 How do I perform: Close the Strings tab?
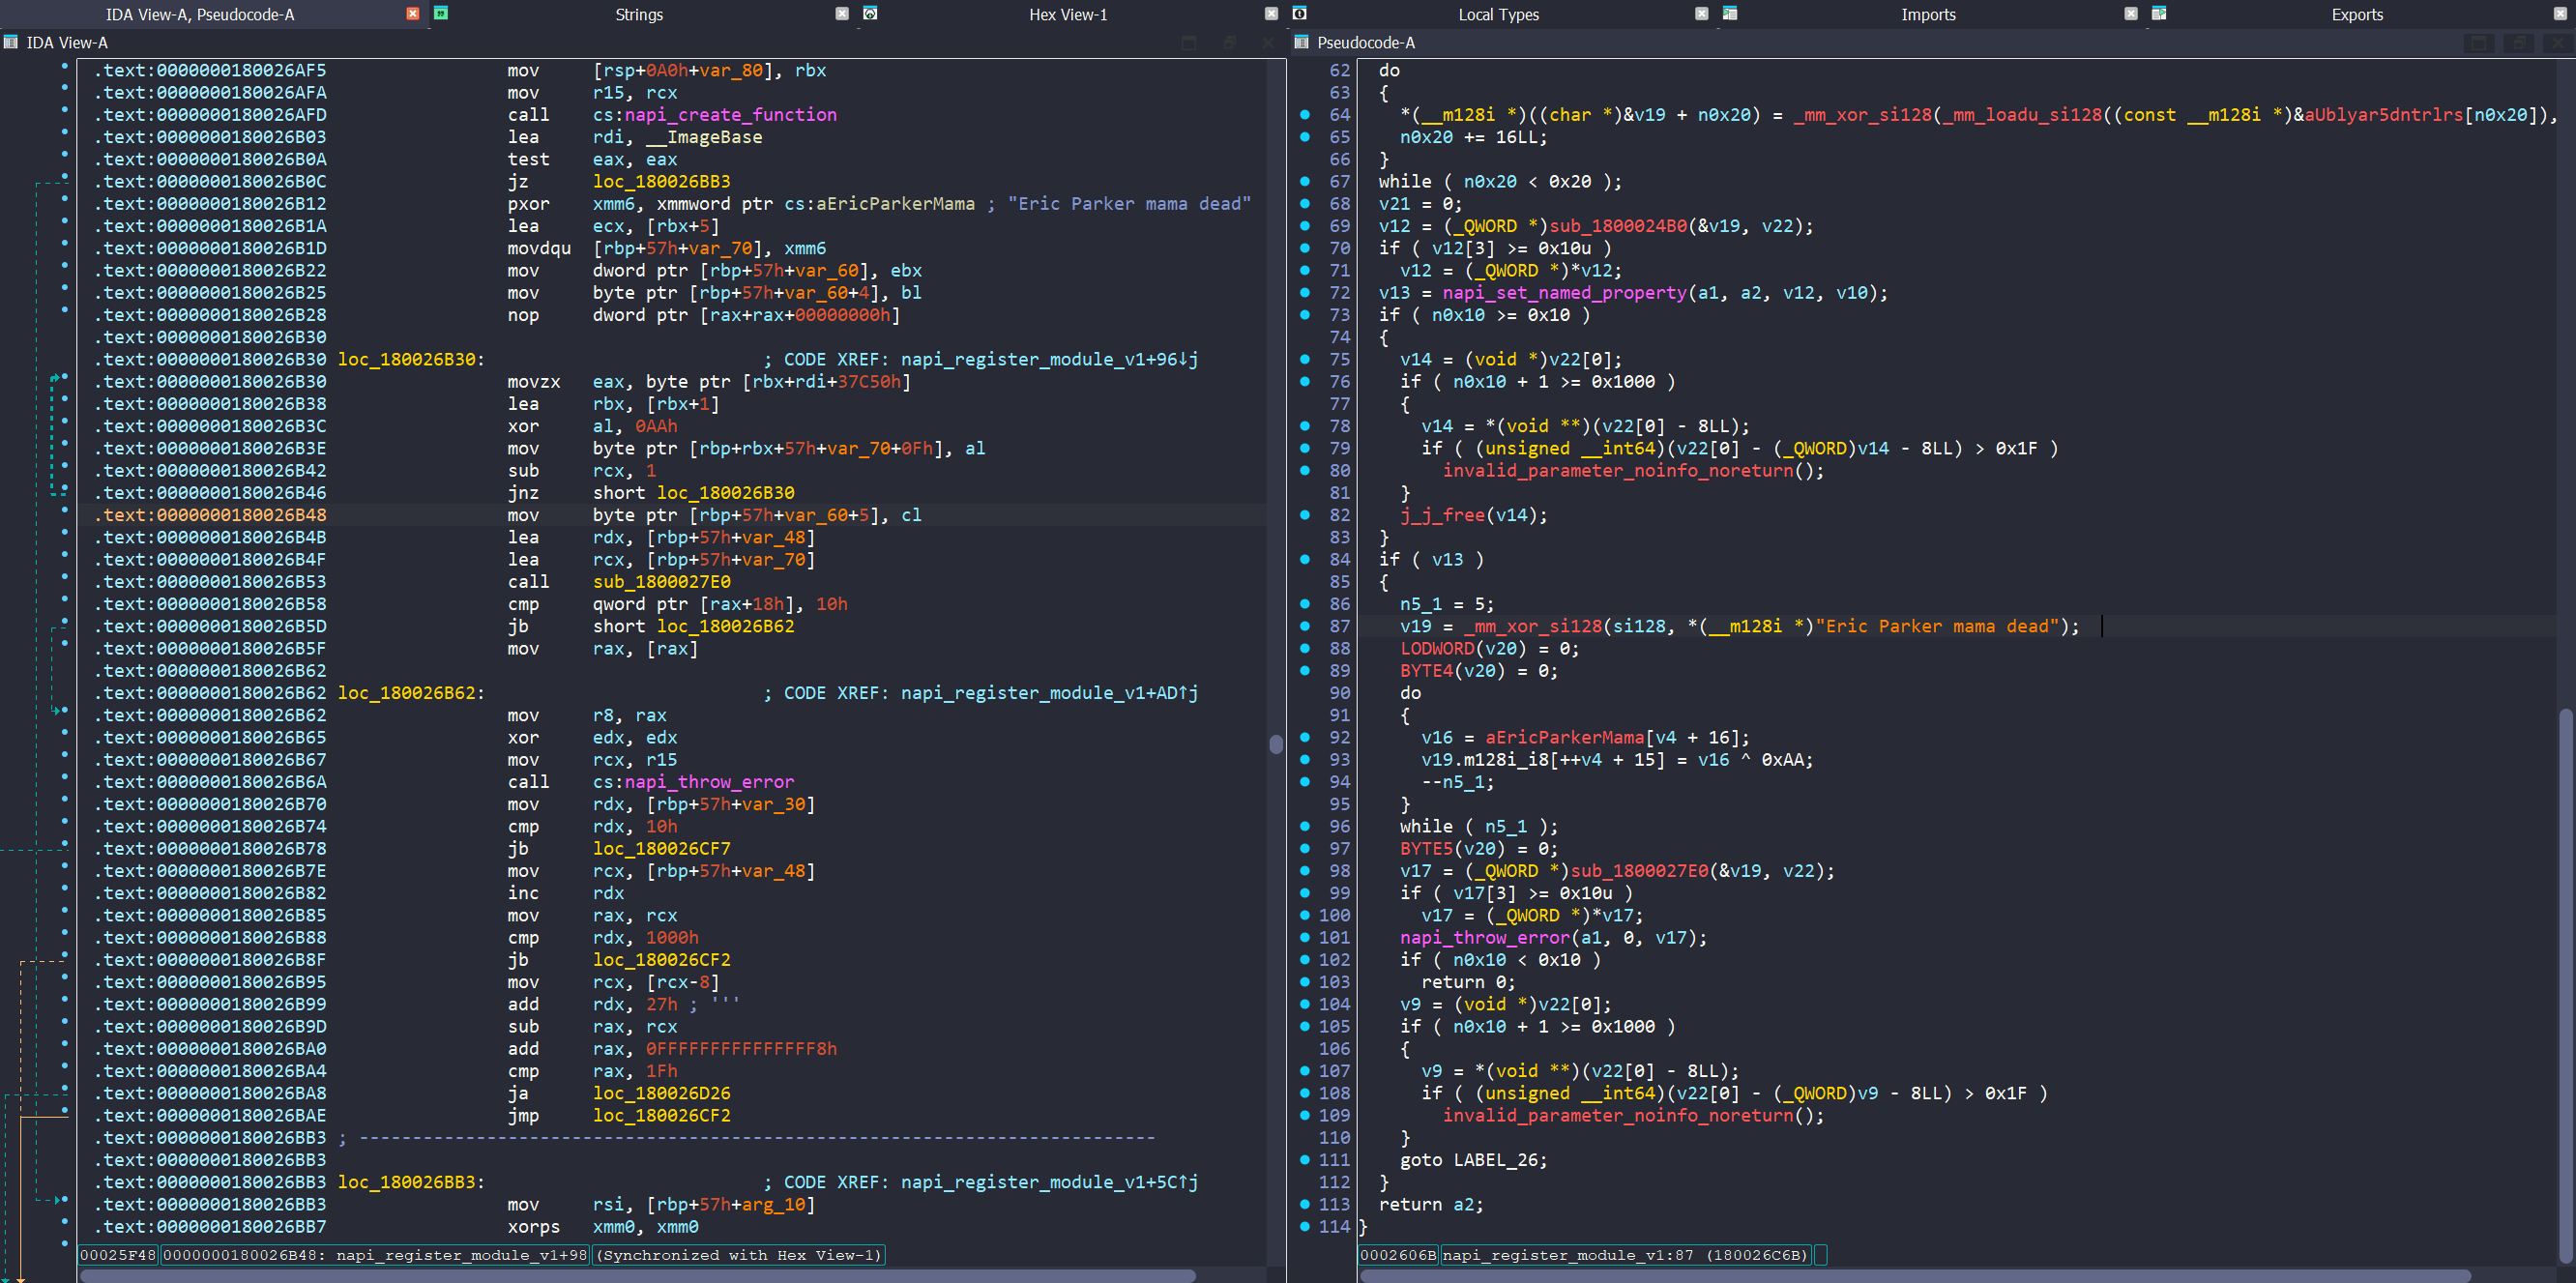tap(842, 13)
